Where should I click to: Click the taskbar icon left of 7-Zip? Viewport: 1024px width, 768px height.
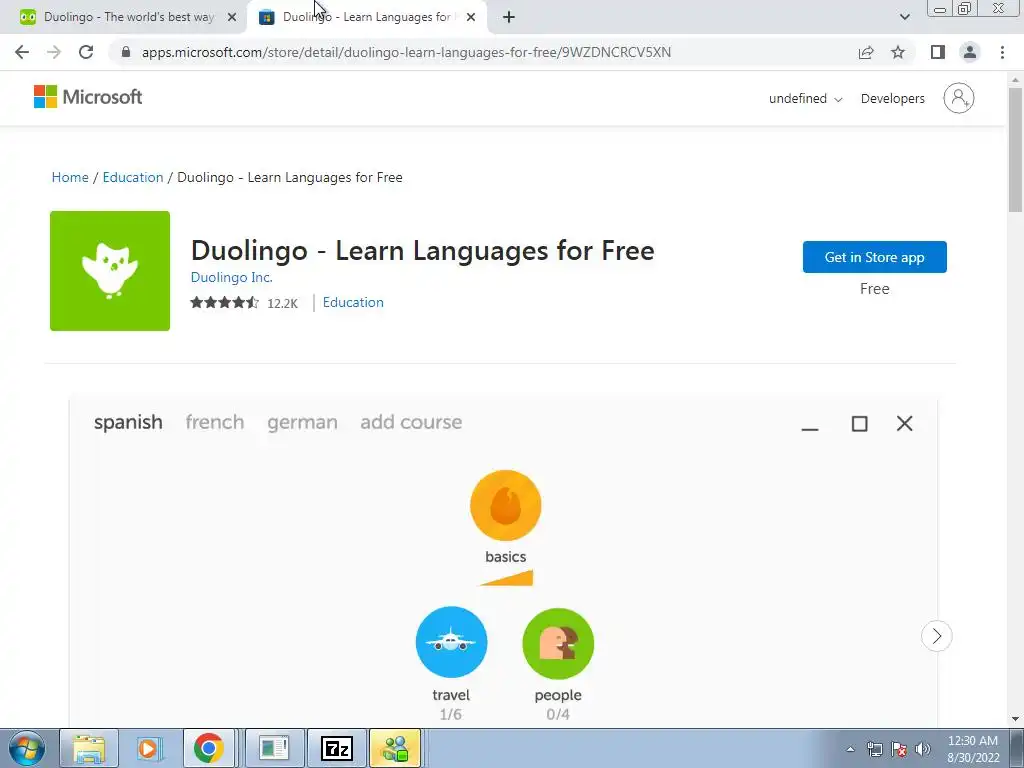274,748
